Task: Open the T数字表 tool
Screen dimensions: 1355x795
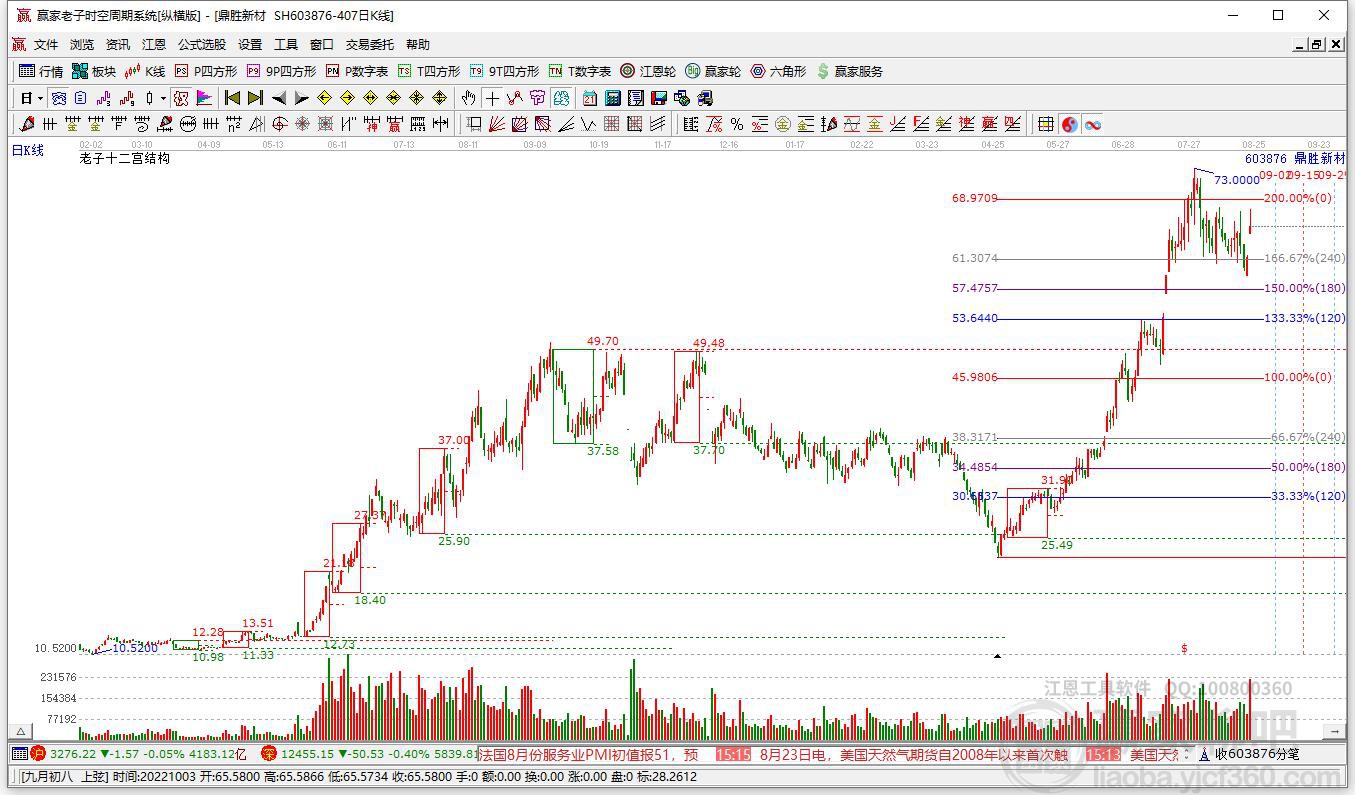Action: pos(579,71)
